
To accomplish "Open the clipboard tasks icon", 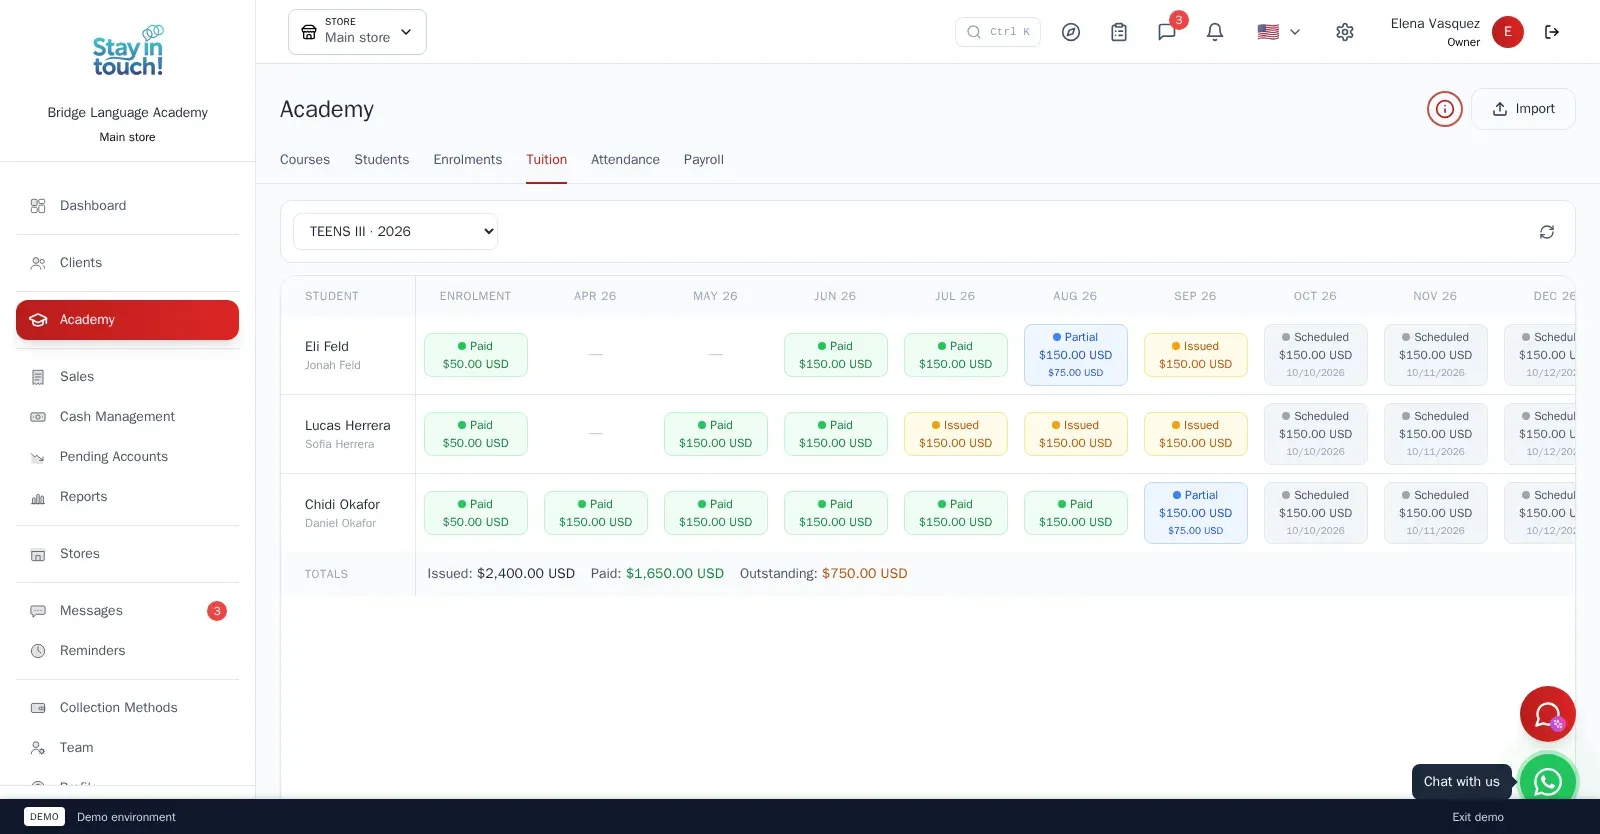I will click(x=1119, y=32).
